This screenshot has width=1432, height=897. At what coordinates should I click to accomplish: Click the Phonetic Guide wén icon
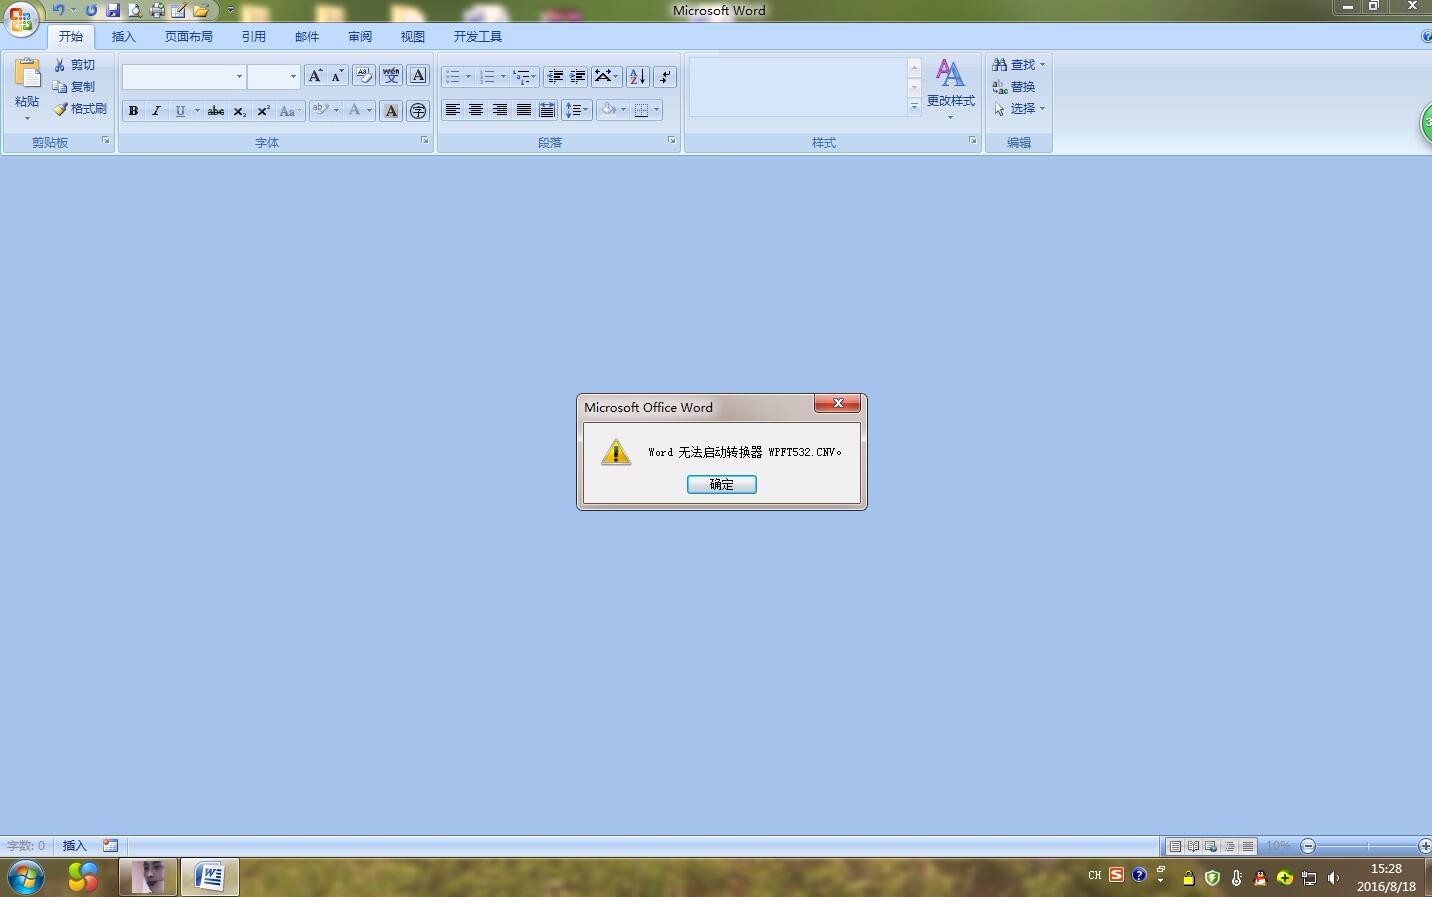(391, 76)
